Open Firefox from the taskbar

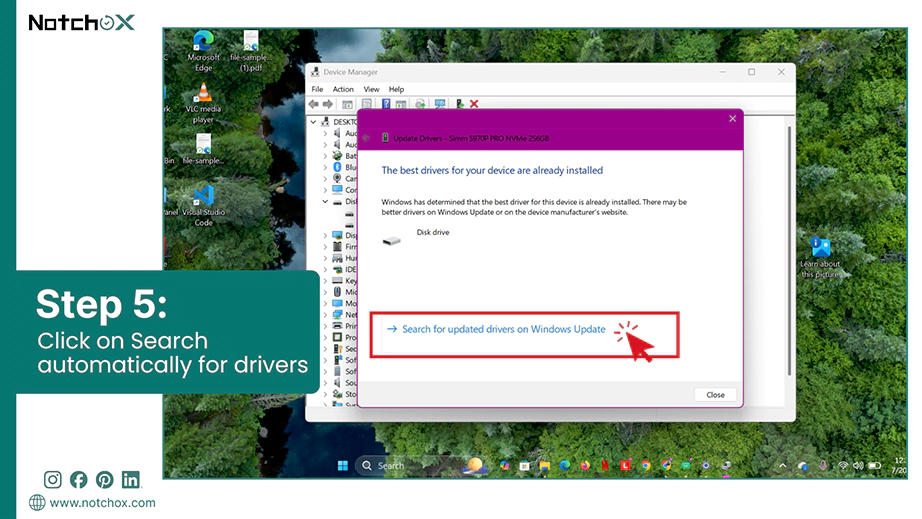(x=585, y=466)
